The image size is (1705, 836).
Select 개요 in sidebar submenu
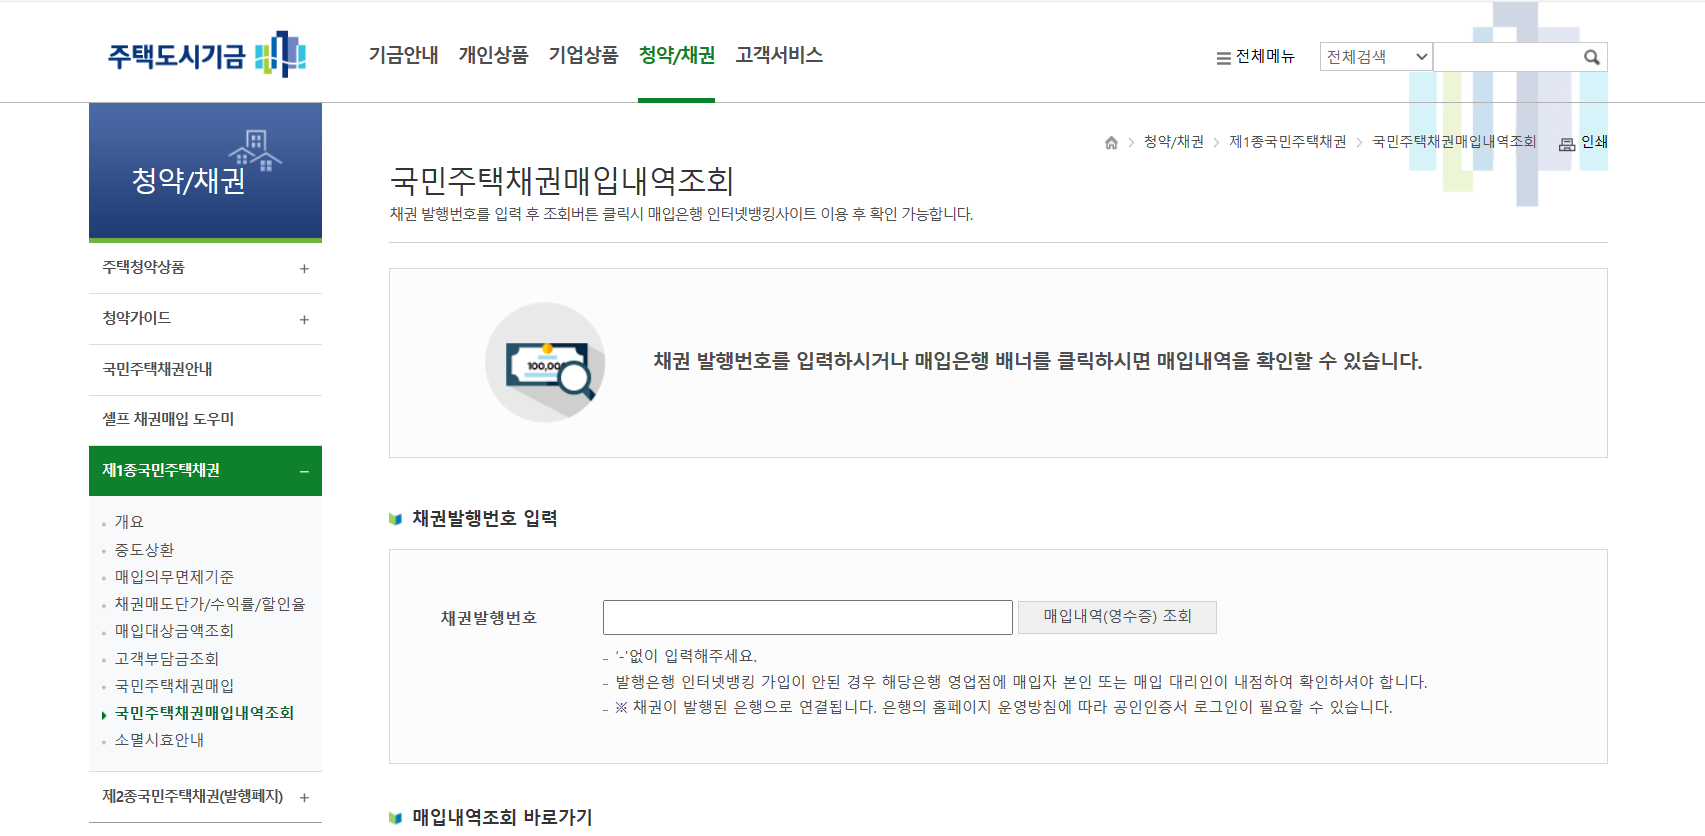tap(129, 522)
